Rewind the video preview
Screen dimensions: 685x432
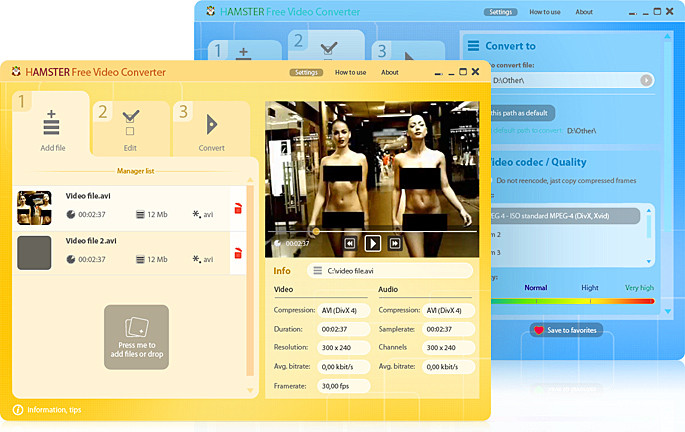pyautogui.click(x=349, y=243)
